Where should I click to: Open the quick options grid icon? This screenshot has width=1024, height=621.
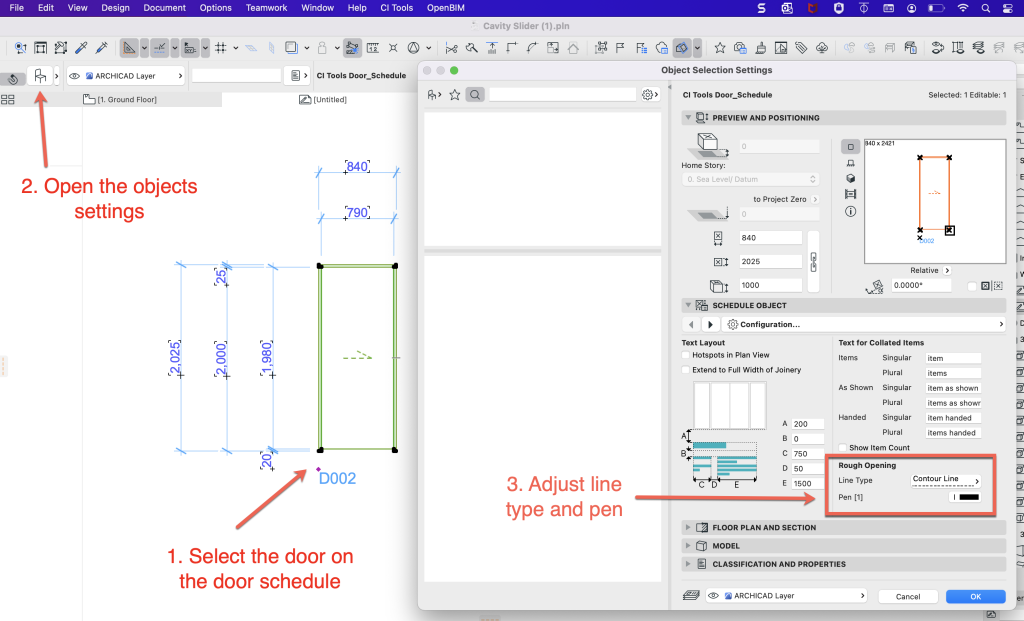[x=8, y=99]
